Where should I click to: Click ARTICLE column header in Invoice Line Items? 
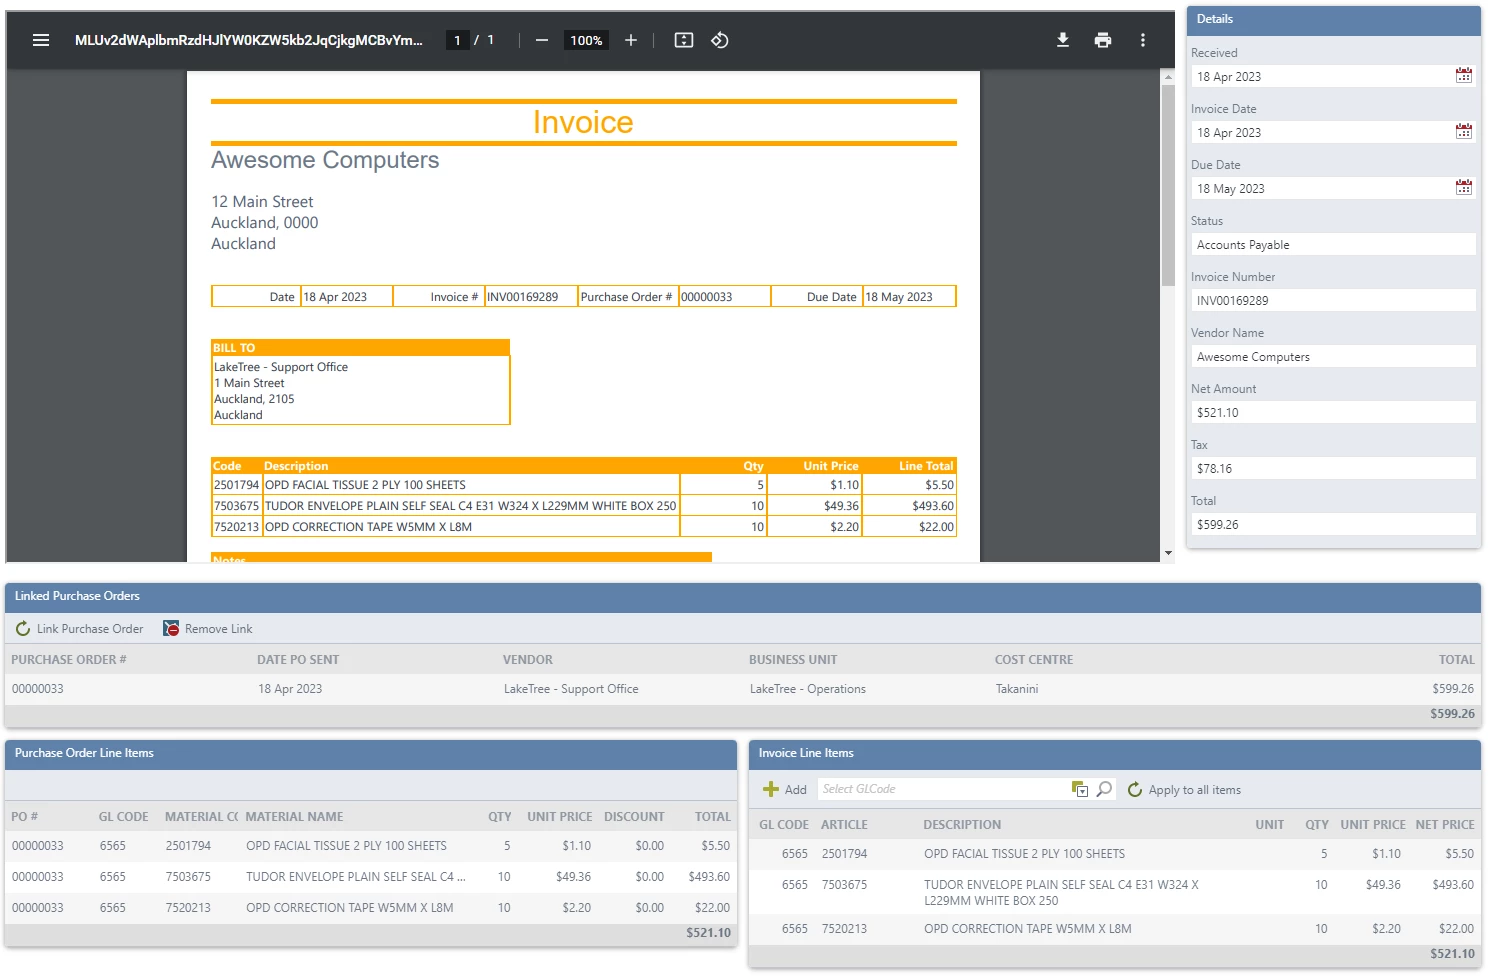click(844, 825)
